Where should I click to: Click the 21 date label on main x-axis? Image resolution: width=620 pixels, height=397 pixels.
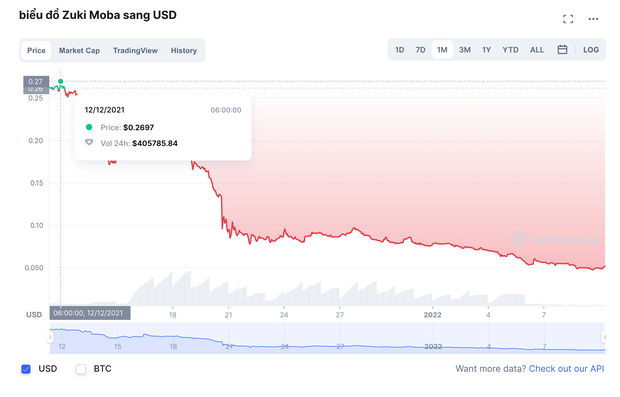(228, 315)
